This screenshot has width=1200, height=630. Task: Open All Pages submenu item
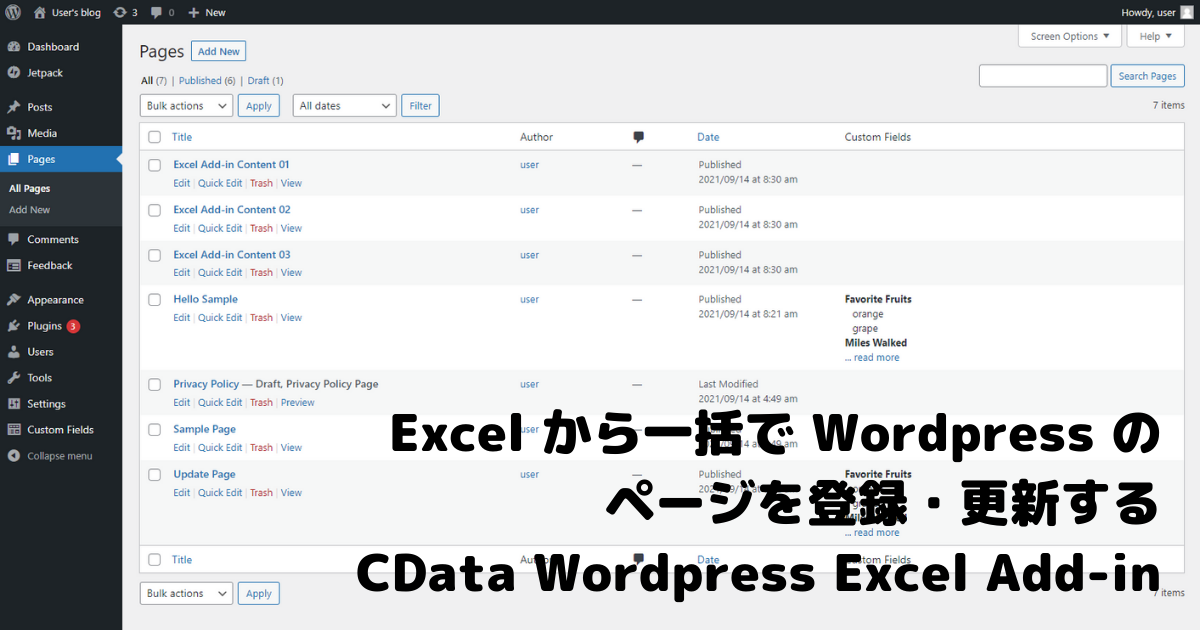coord(30,188)
